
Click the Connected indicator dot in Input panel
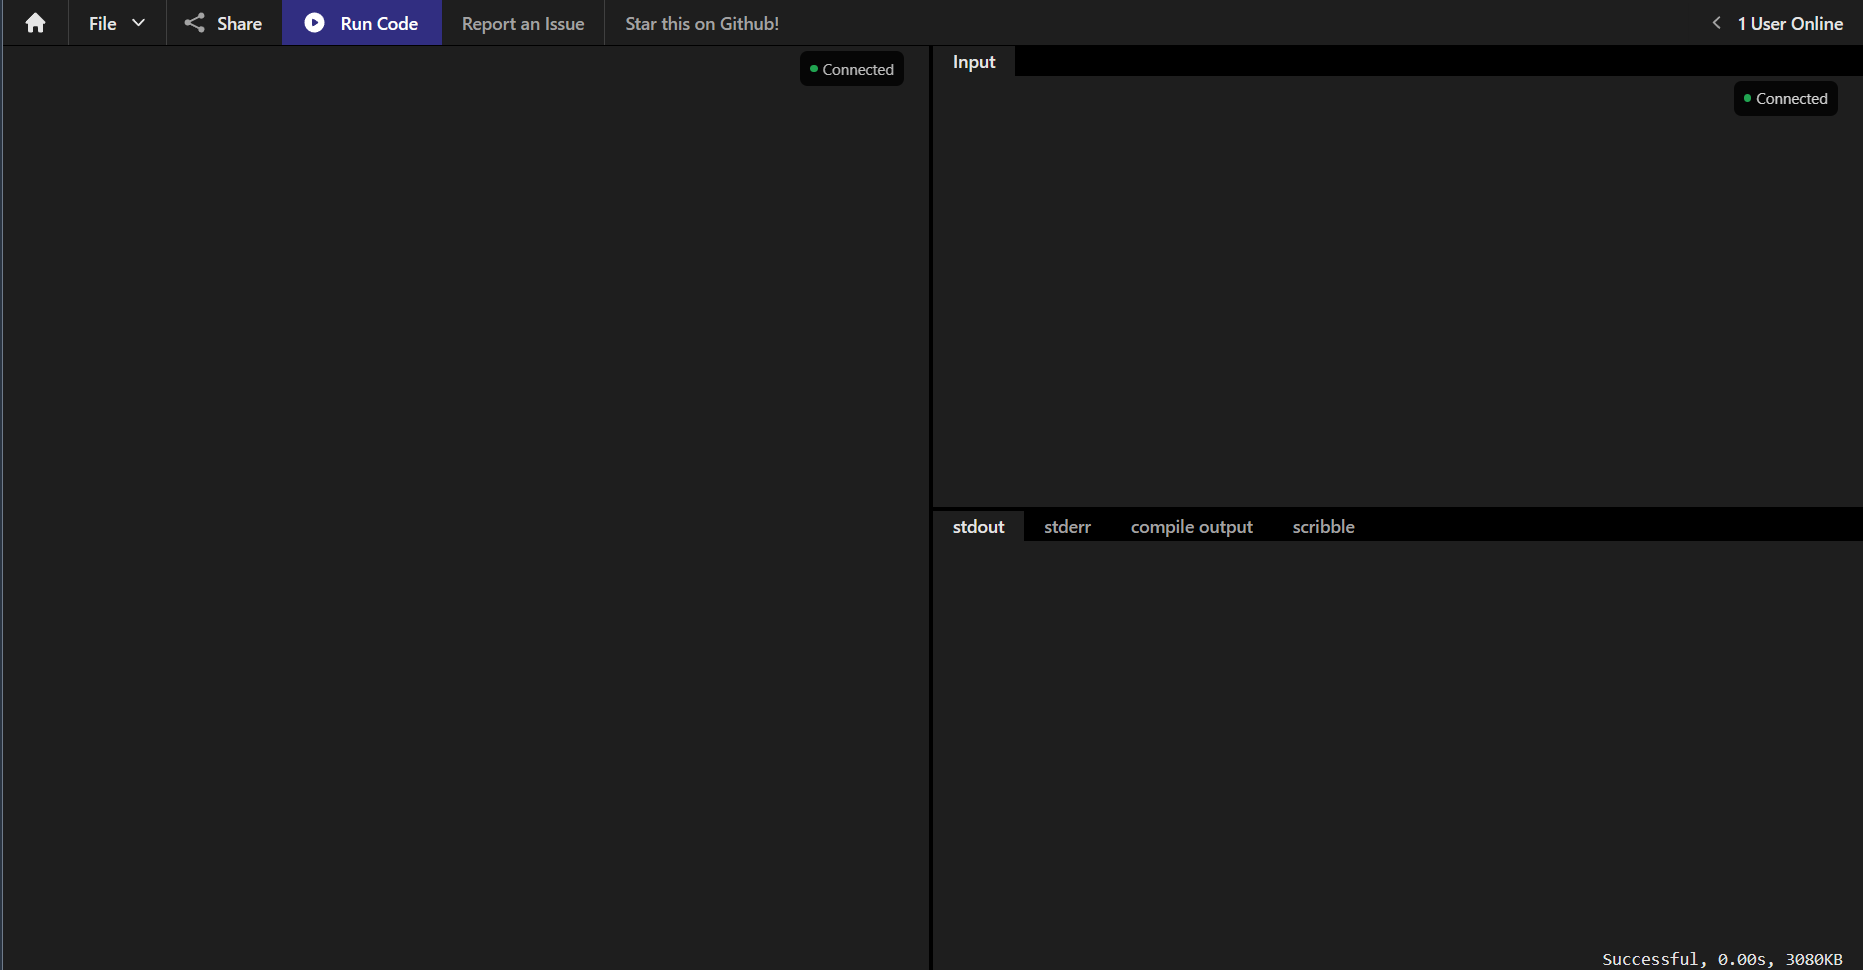(1746, 98)
